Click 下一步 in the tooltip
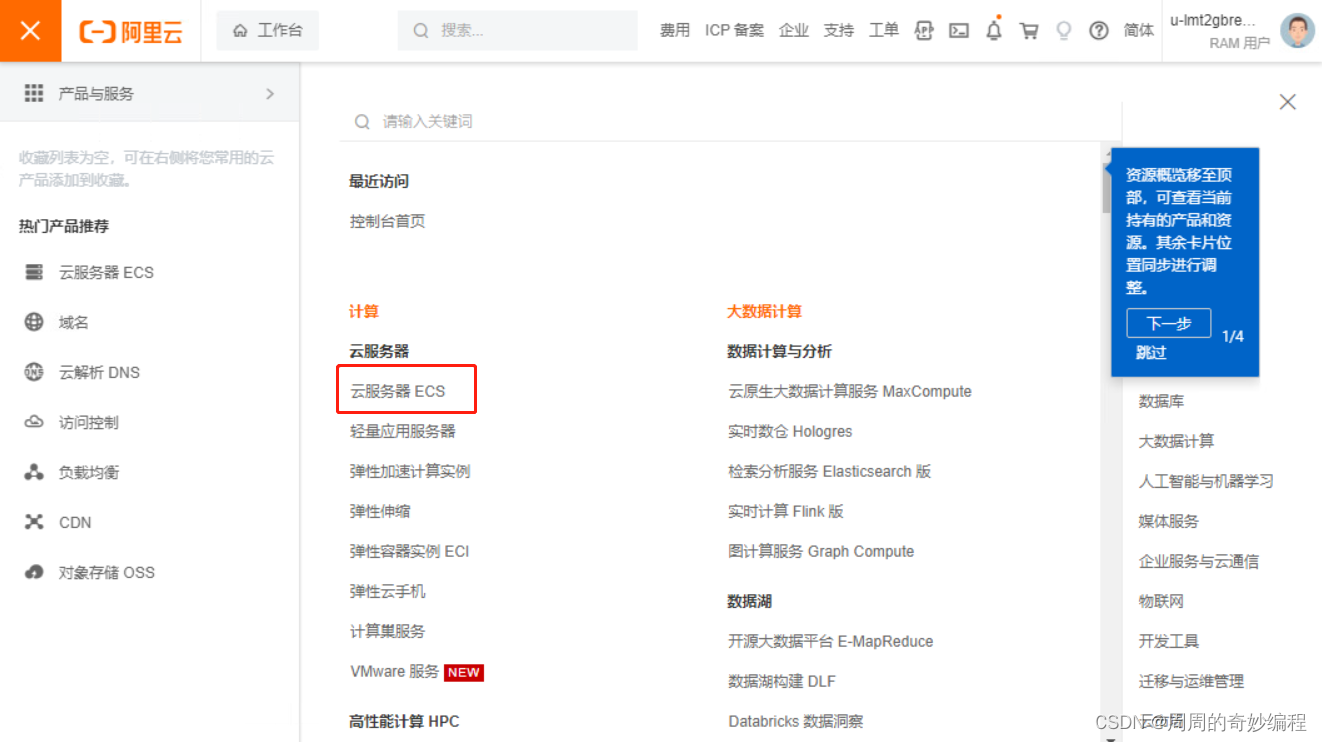The image size is (1322, 742). (x=1168, y=323)
